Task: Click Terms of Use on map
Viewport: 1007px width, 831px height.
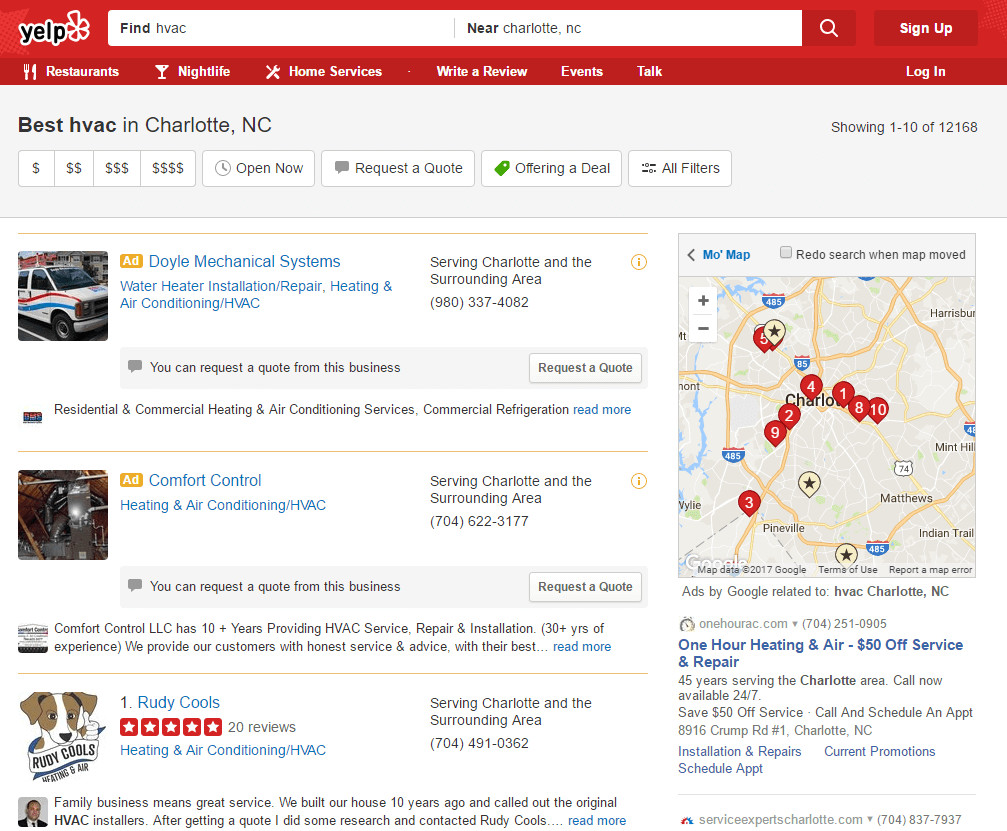Action: pos(848,570)
